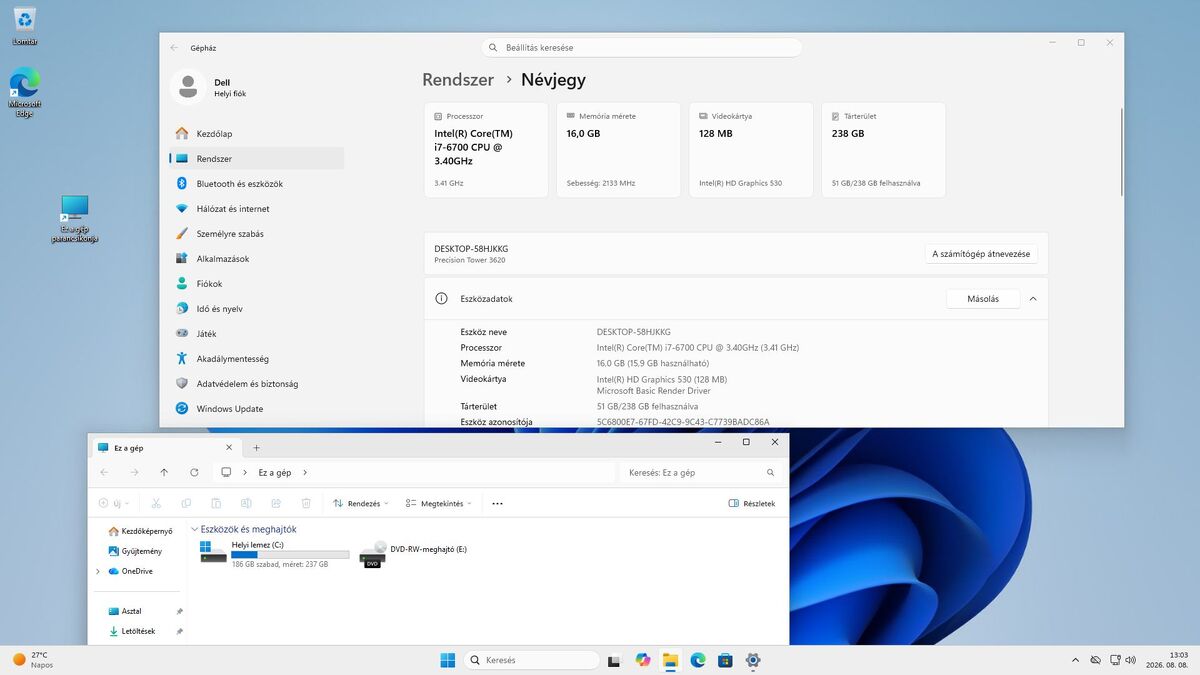This screenshot has width=1200, height=675.
Task: Expand OneDrive tree node
Action: (x=98, y=571)
